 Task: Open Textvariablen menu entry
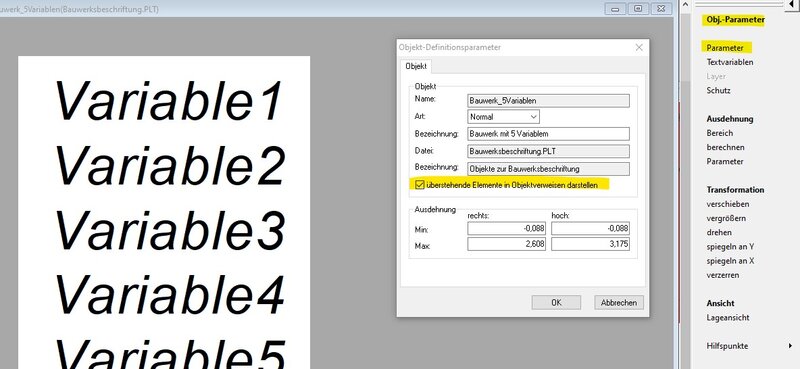point(730,62)
